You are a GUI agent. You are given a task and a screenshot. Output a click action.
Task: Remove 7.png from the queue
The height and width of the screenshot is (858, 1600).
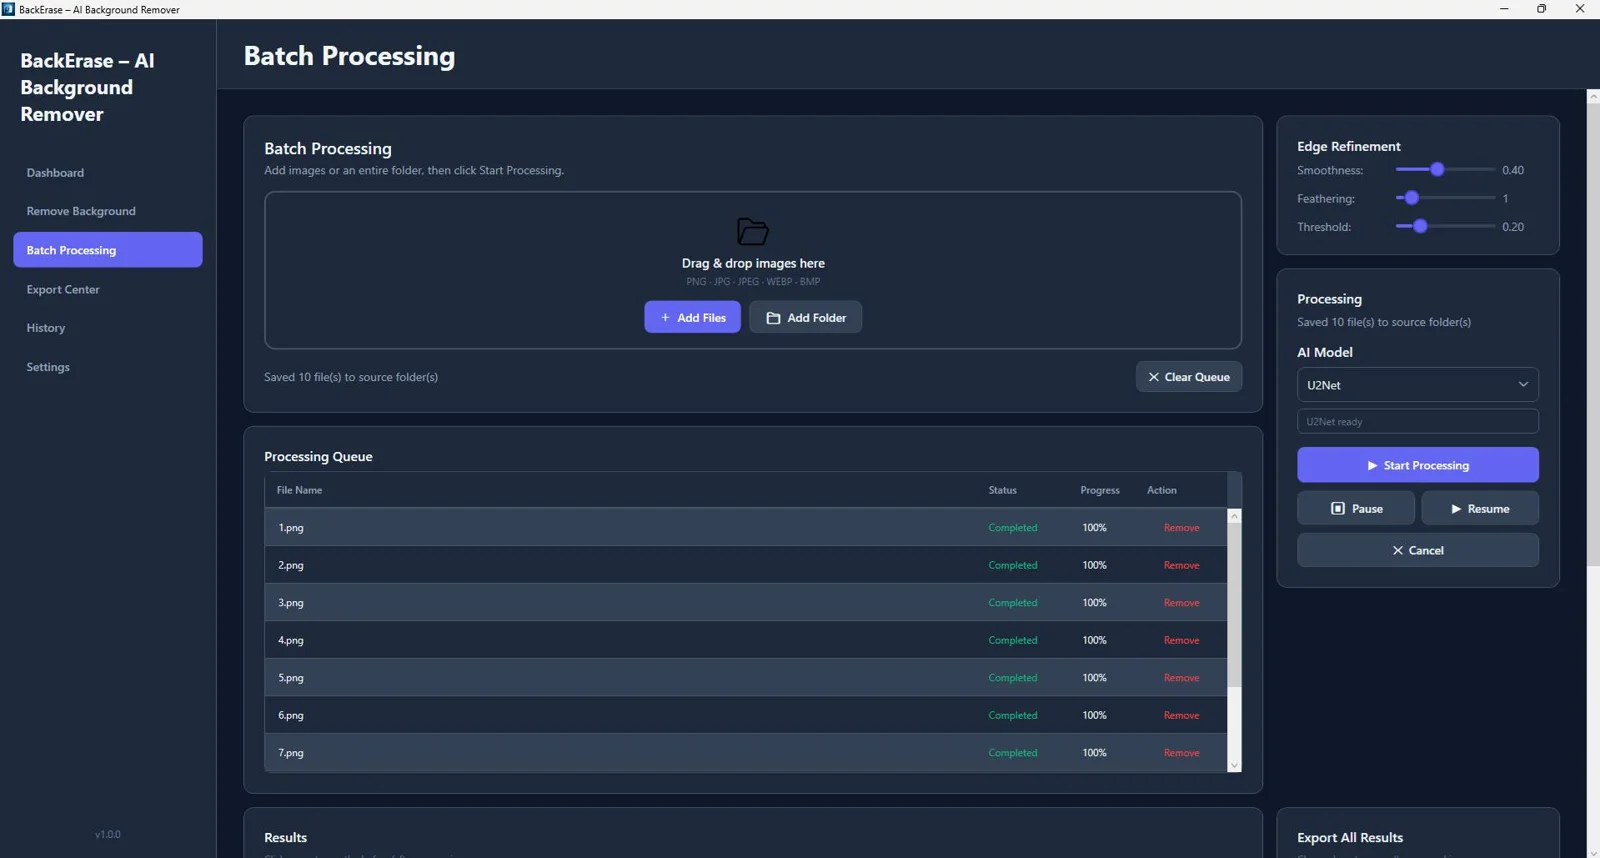[1181, 753]
